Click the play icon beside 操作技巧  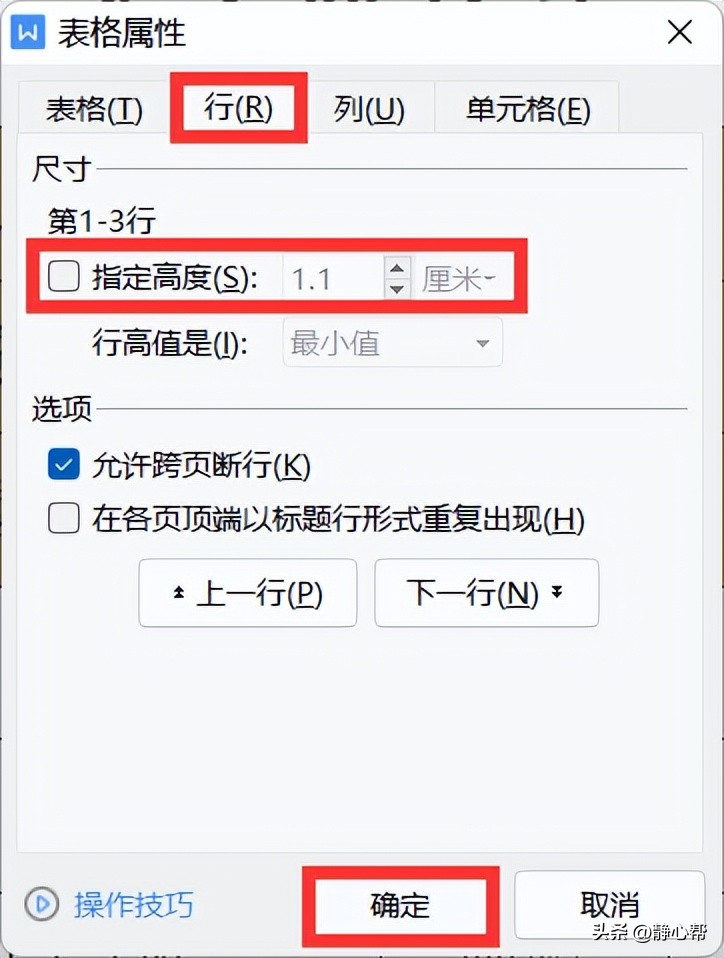coord(42,904)
